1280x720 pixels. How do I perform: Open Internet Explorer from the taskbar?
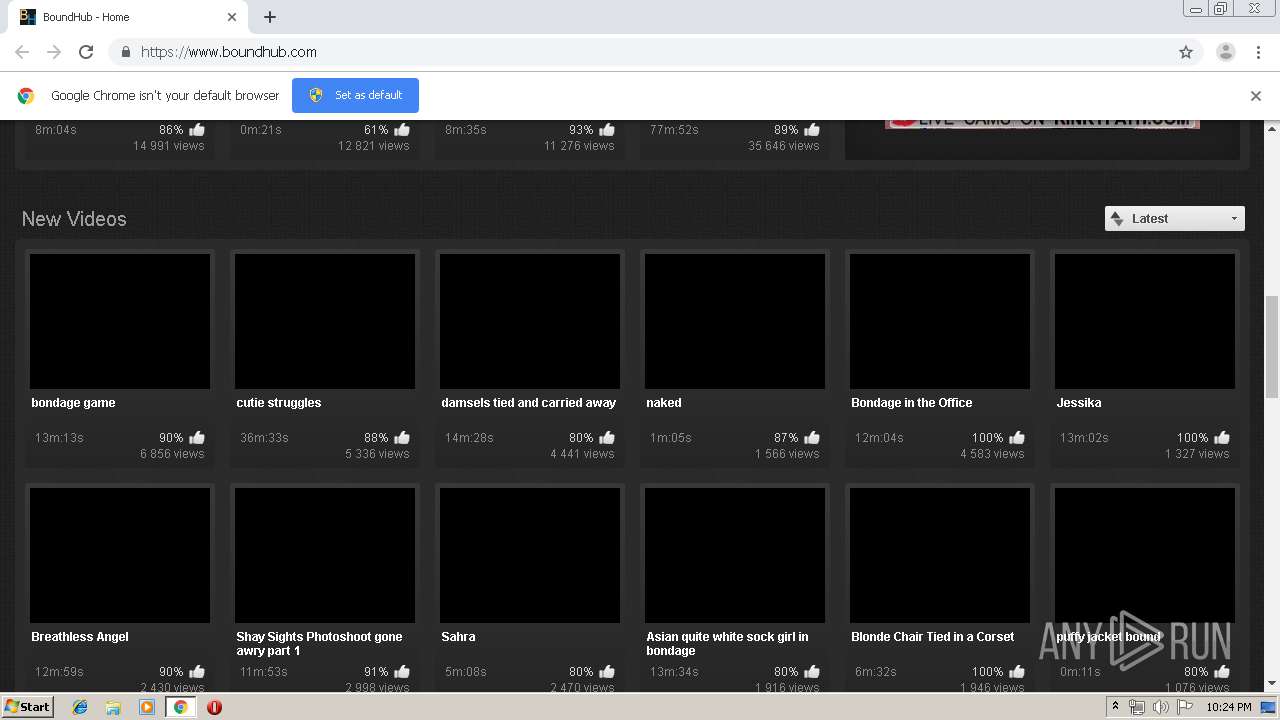(x=80, y=707)
